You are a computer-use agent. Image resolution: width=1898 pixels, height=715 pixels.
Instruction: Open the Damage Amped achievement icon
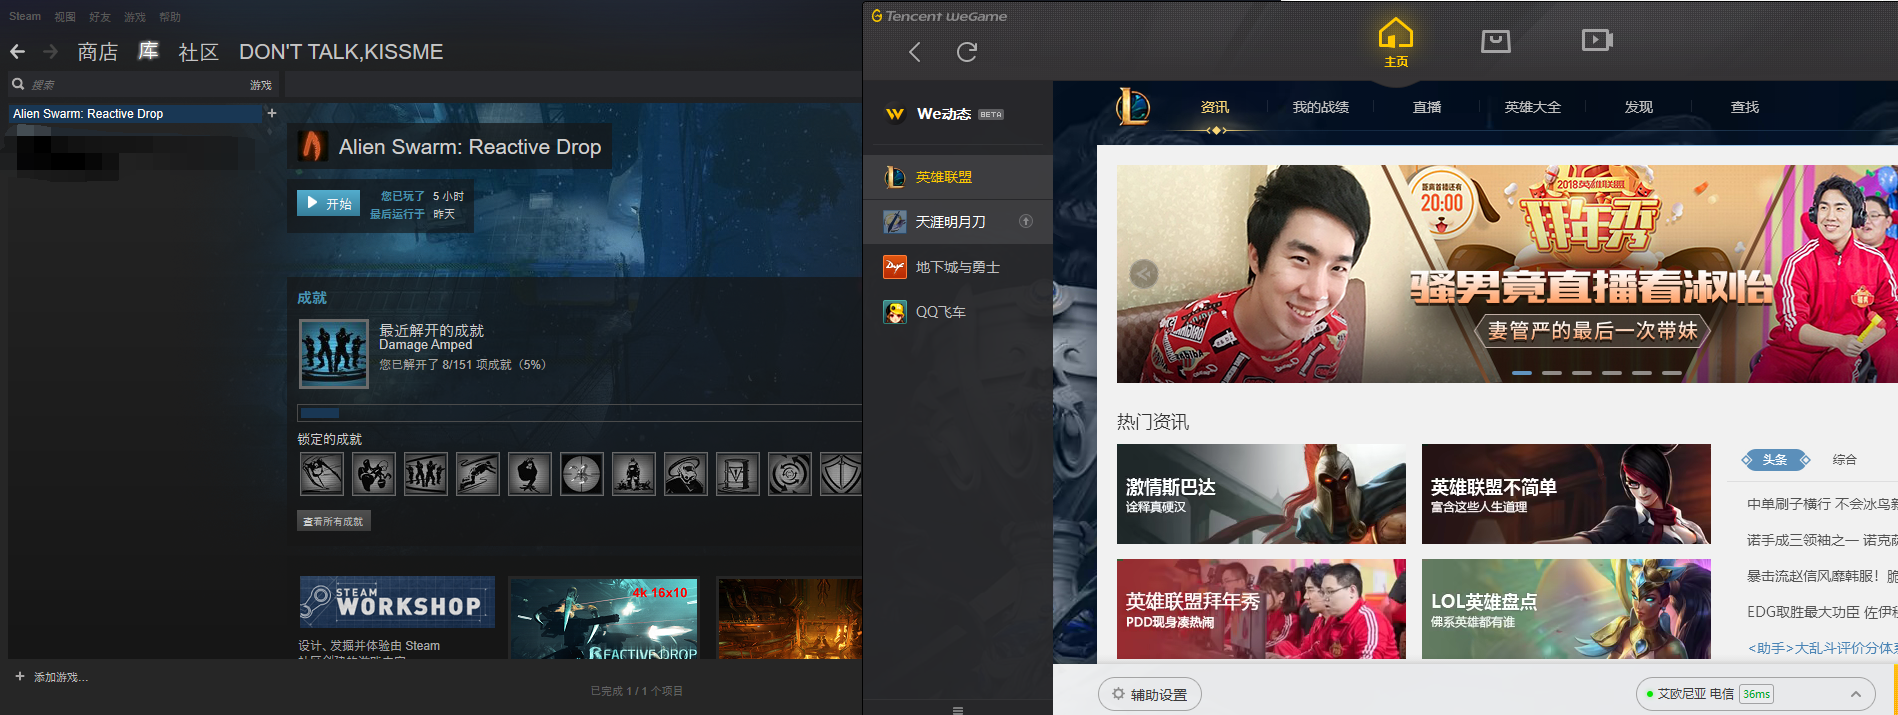coord(334,354)
